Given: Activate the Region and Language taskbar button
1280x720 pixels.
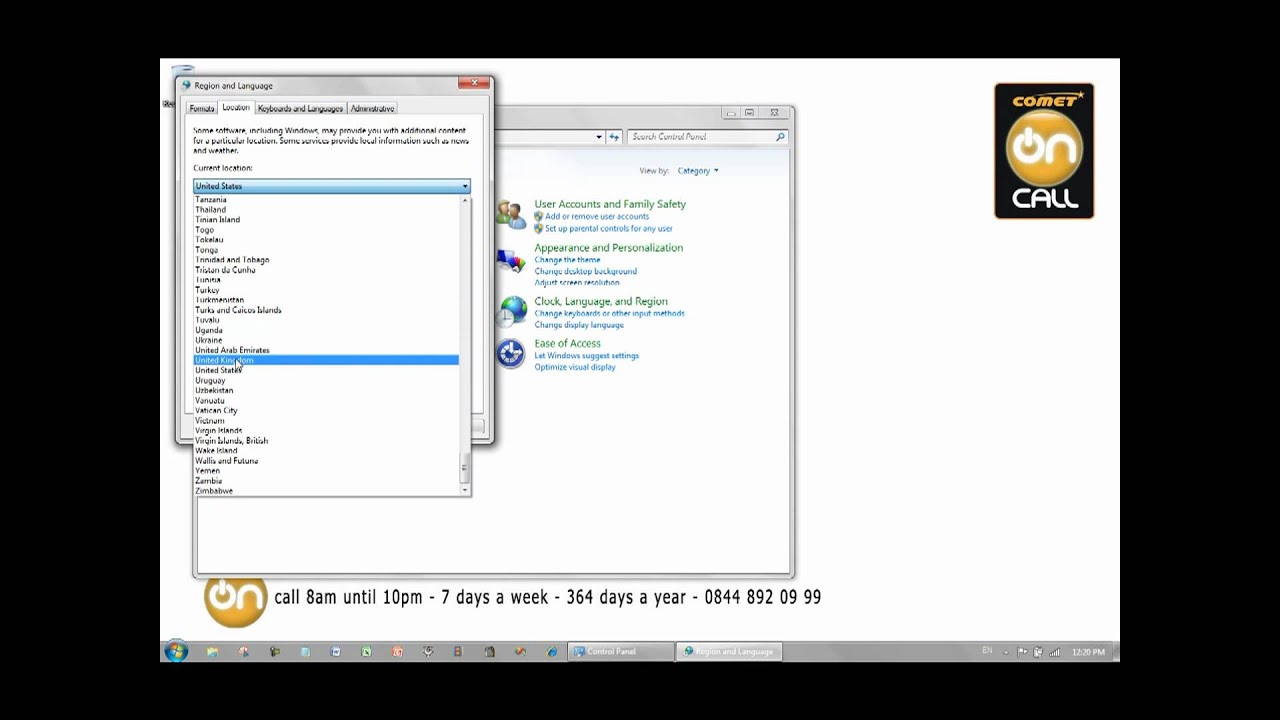Looking at the screenshot, I should tap(729, 652).
